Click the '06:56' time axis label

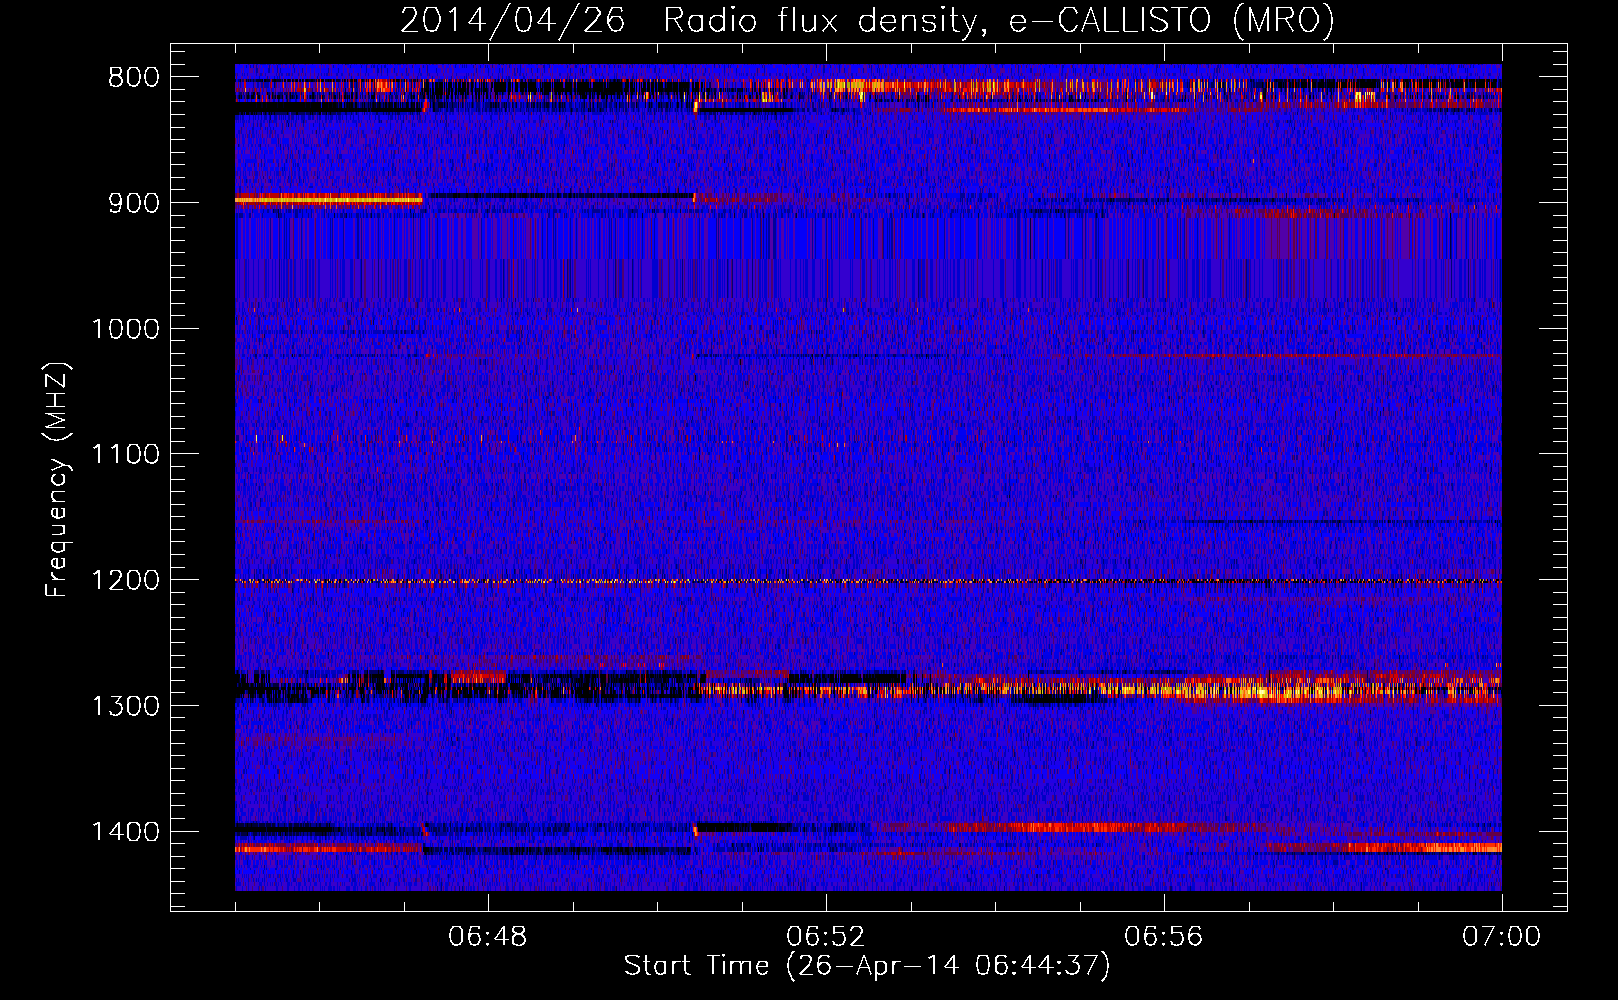click(x=1163, y=937)
